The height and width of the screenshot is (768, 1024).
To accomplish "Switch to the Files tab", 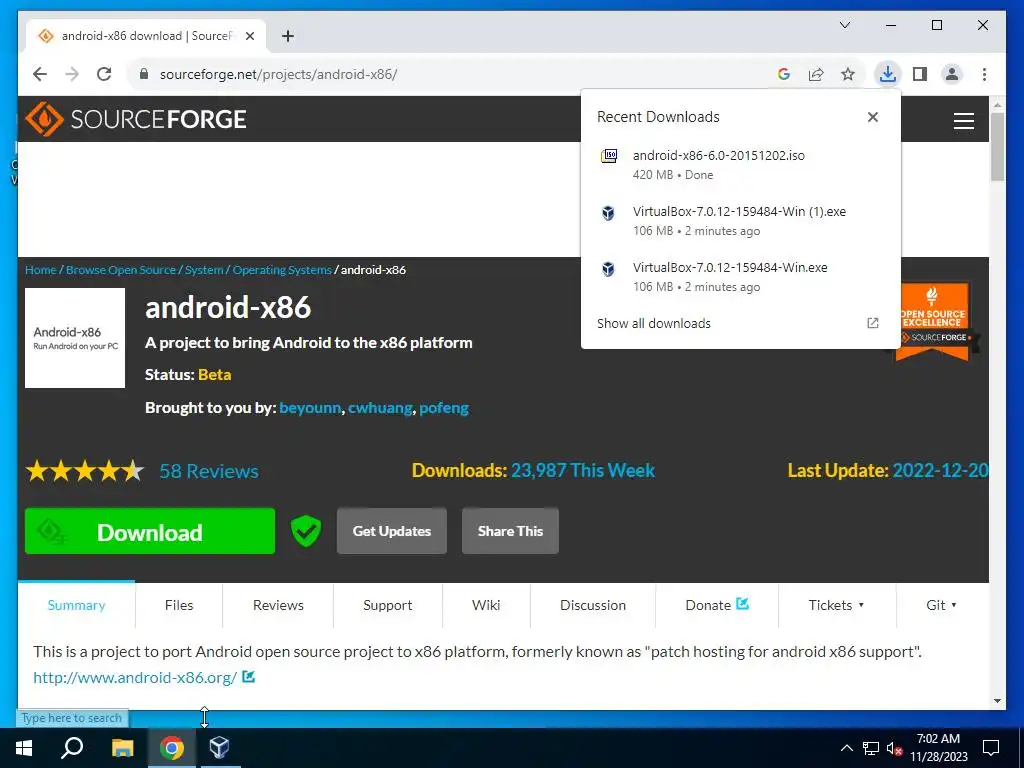I will [x=179, y=605].
